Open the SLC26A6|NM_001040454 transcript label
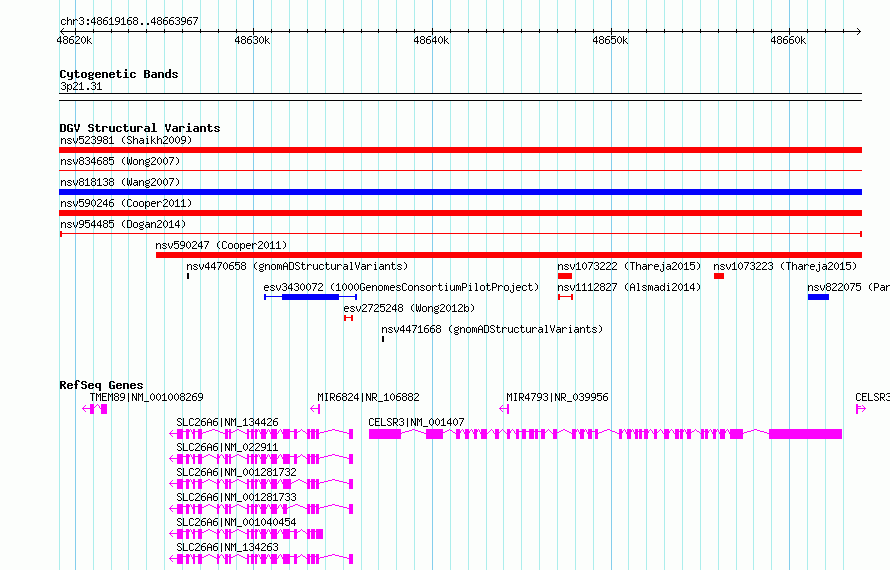Viewport: 890px width, 570px height. click(x=236, y=522)
